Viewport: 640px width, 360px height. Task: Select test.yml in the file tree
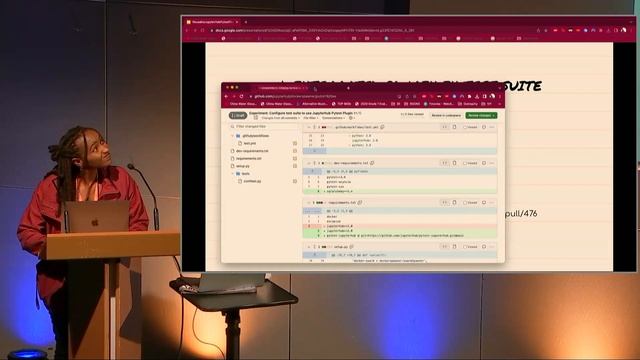click(x=249, y=143)
